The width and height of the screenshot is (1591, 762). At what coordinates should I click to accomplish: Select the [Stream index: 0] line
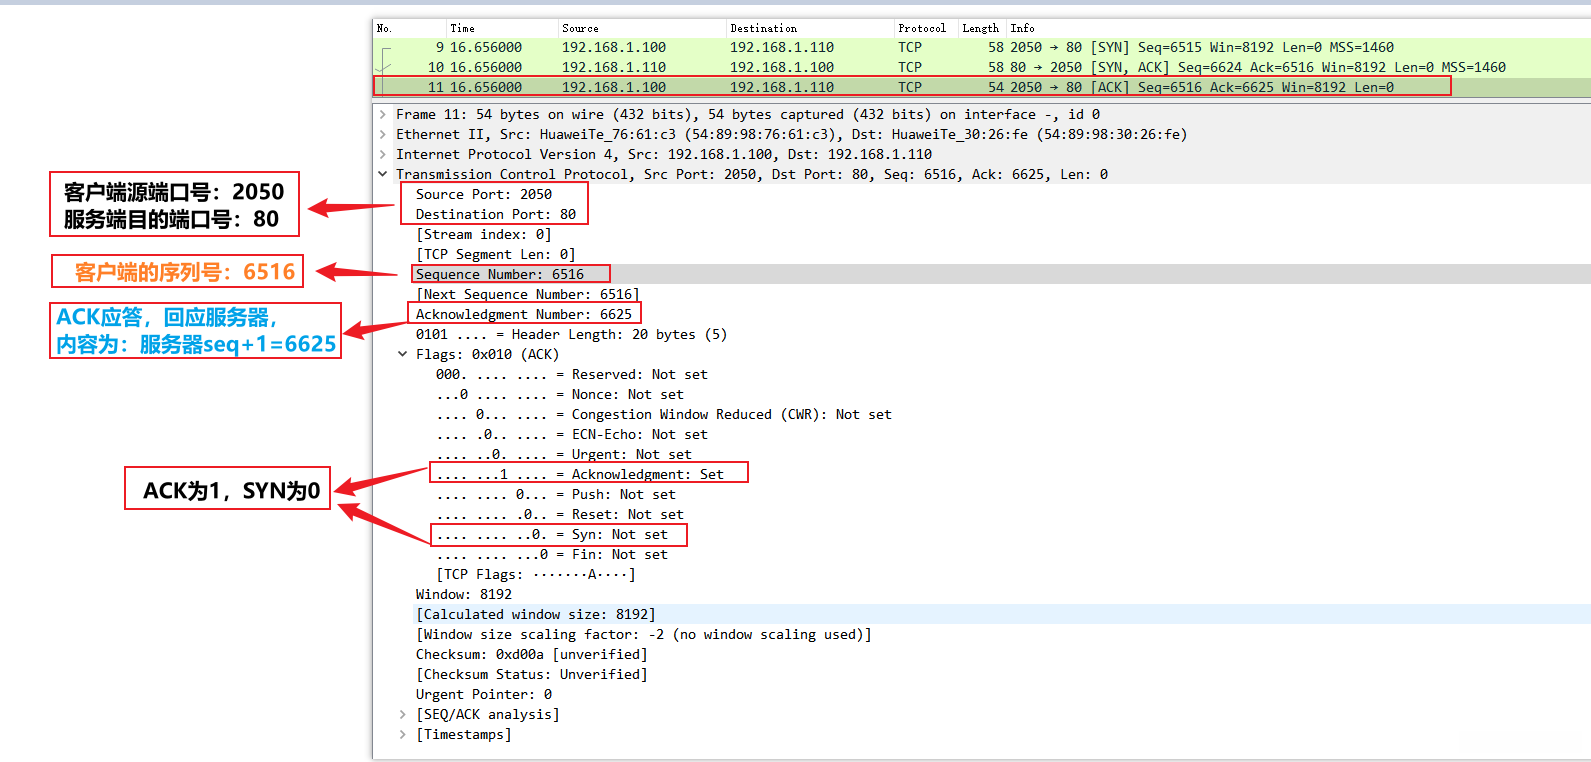[x=484, y=235]
